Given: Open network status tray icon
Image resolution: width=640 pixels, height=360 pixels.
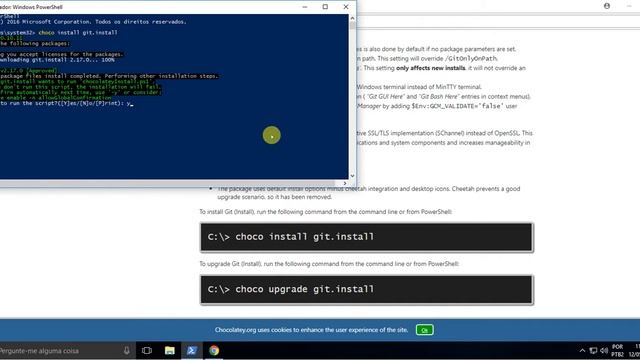Looking at the screenshot, I should point(593,351).
